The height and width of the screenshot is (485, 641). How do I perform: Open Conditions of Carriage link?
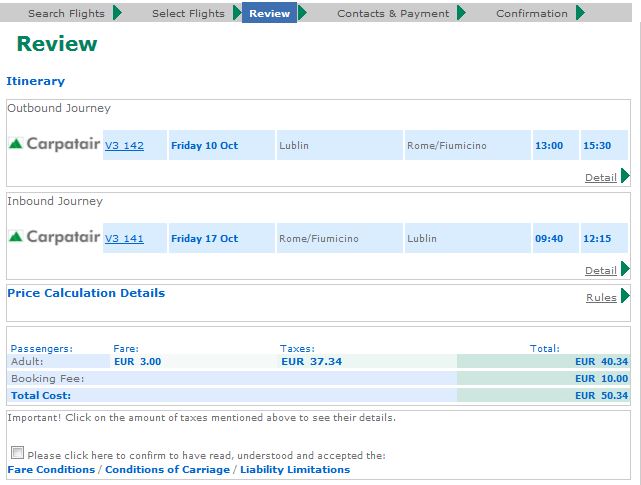[168, 469]
